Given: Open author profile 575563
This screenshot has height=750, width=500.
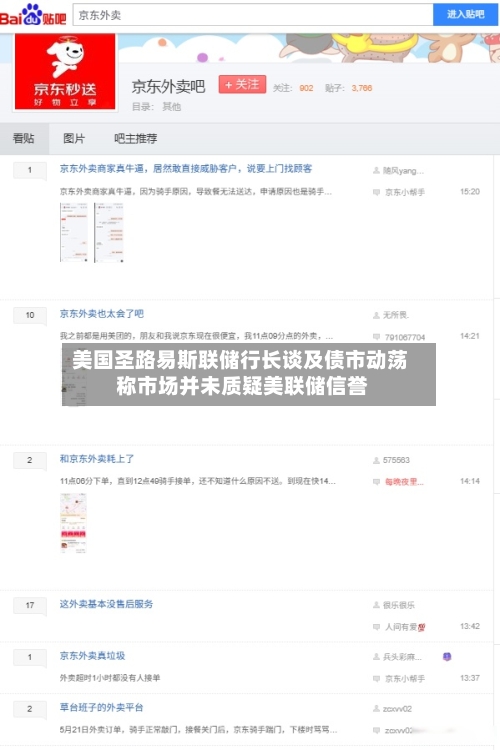Looking at the screenshot, I should (396, 460).
